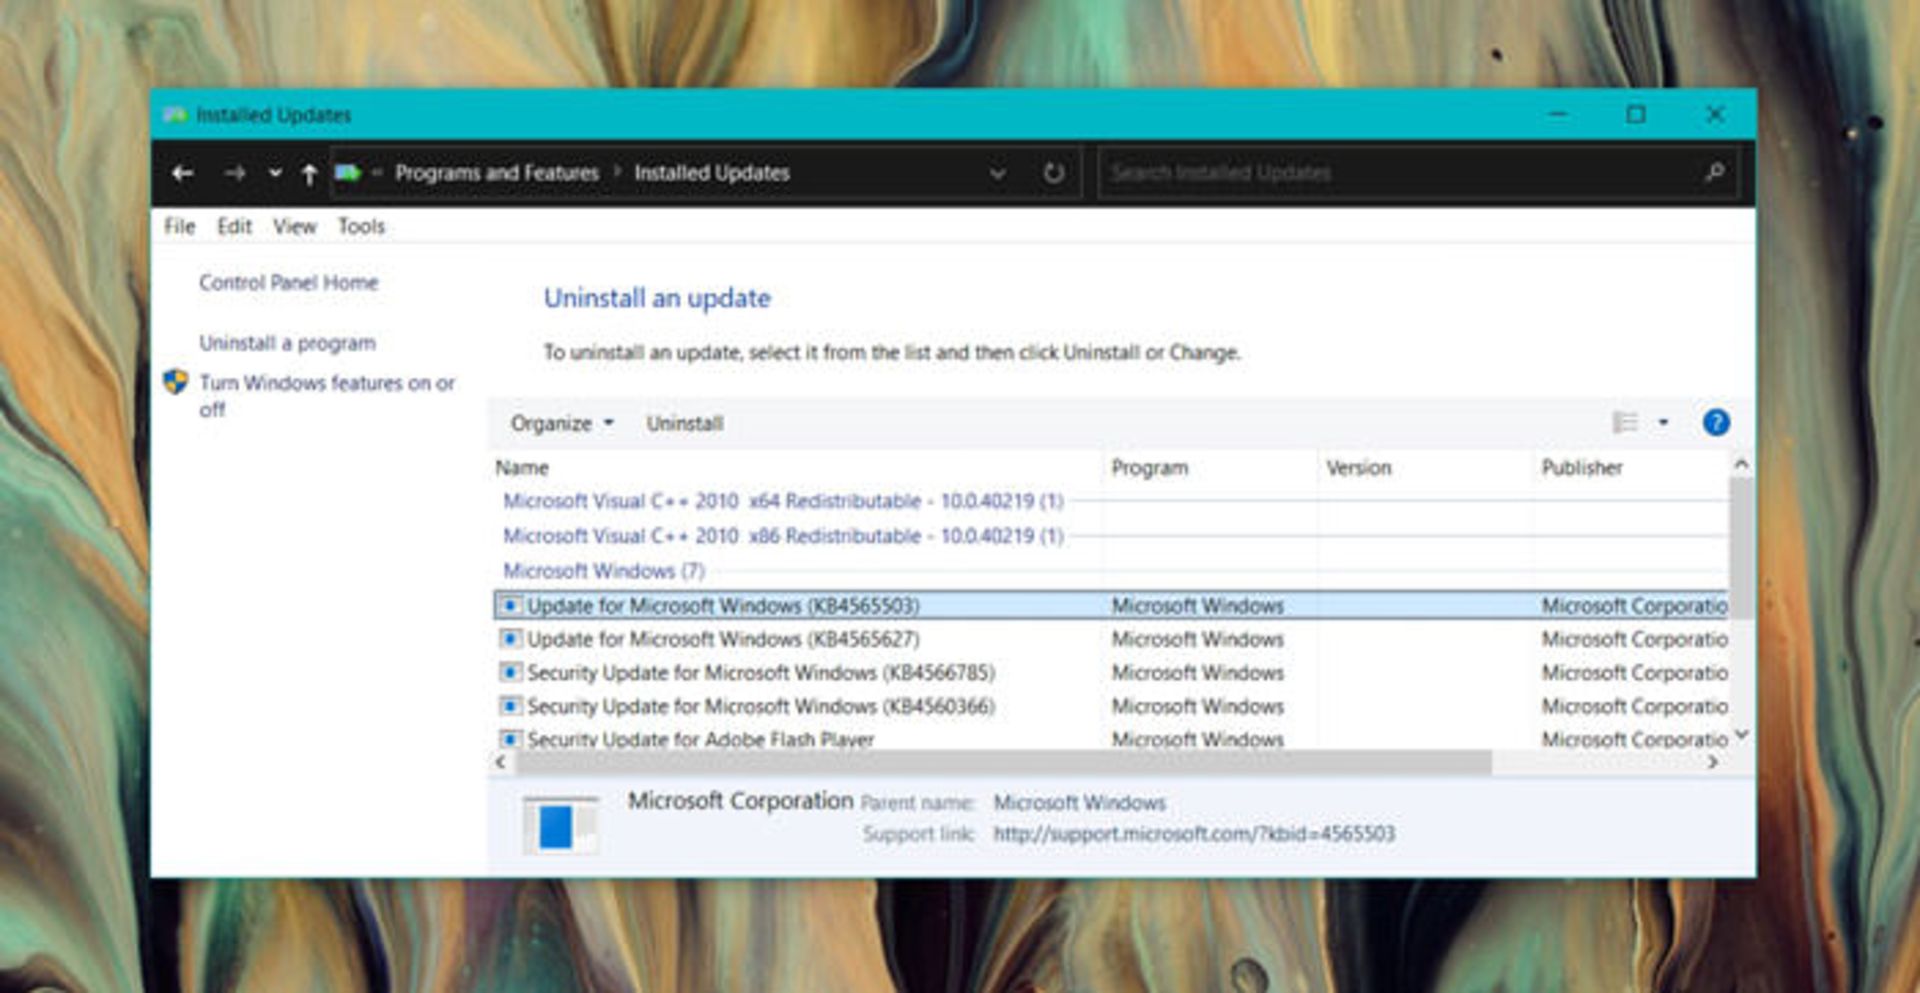Click the Search Installed Updates field
Screen dimensions: 1920x993
point(1400,173)
